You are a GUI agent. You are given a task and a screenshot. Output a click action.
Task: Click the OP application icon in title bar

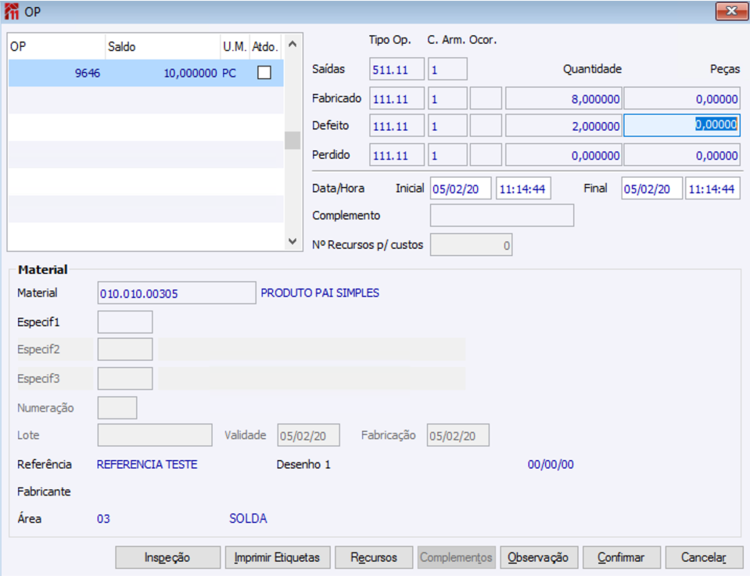11,11
